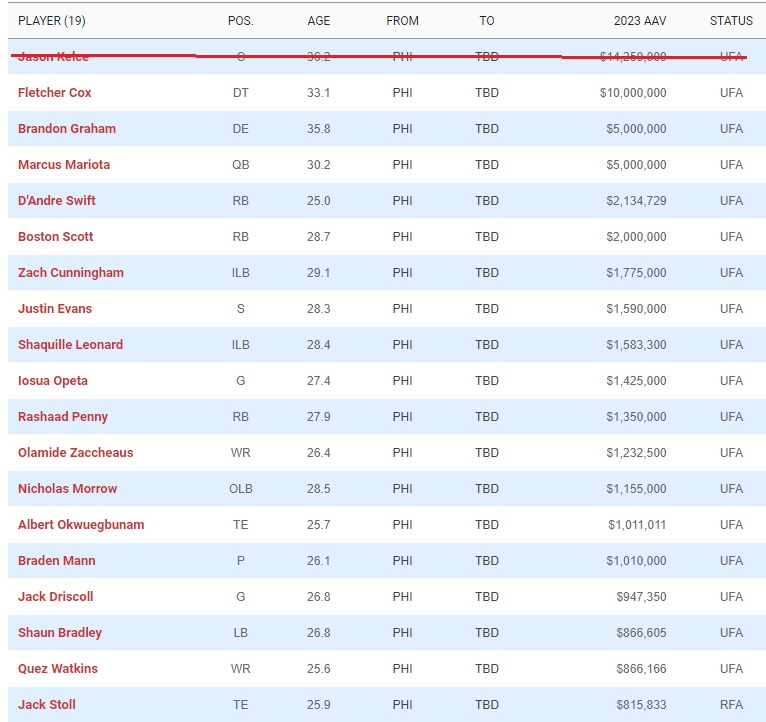Sort by POS. column header

(x=240, y=21)
